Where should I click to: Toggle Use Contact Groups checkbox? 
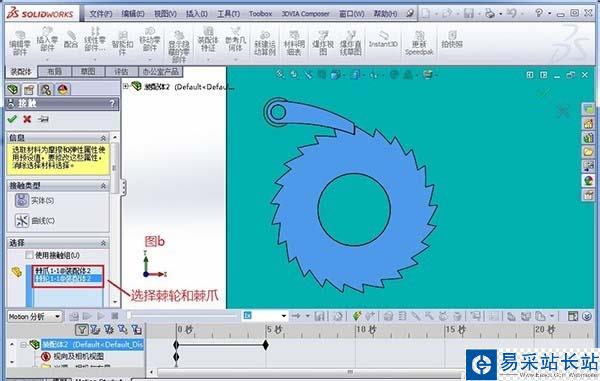click(29, 255)
